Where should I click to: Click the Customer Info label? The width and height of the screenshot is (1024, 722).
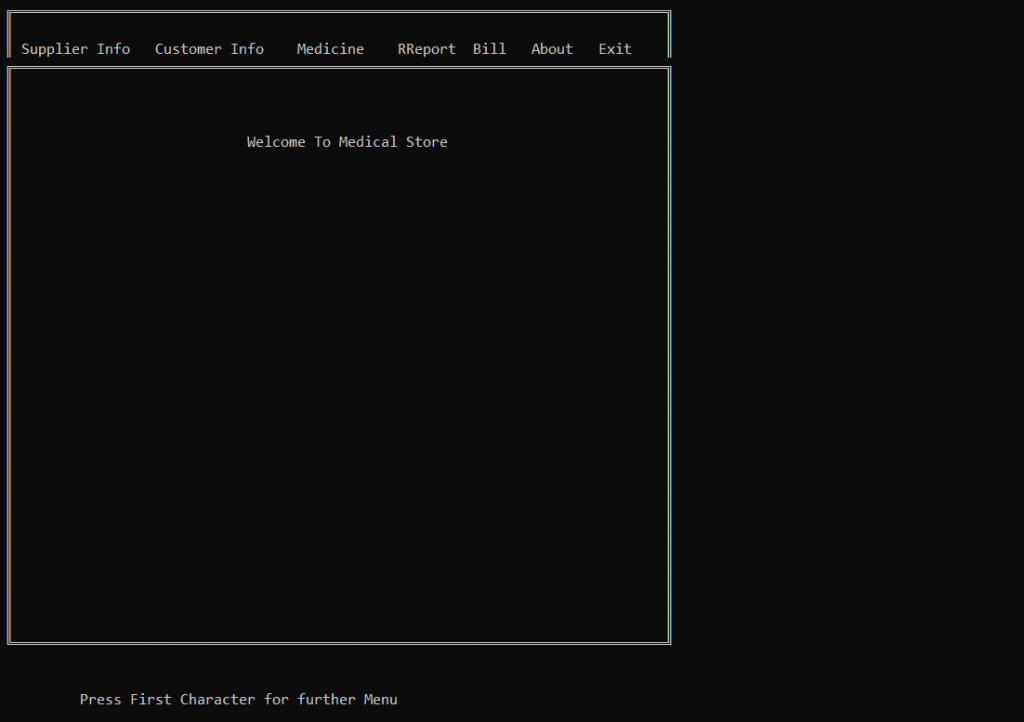[x=209, y=48]
